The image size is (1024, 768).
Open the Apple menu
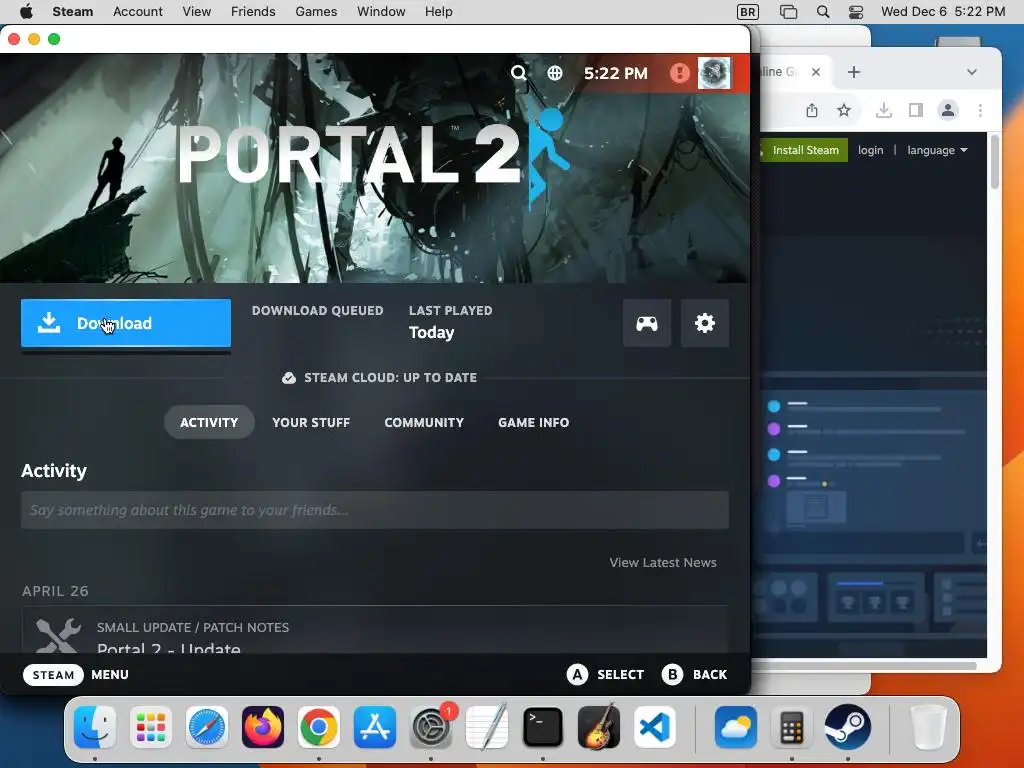26,11
